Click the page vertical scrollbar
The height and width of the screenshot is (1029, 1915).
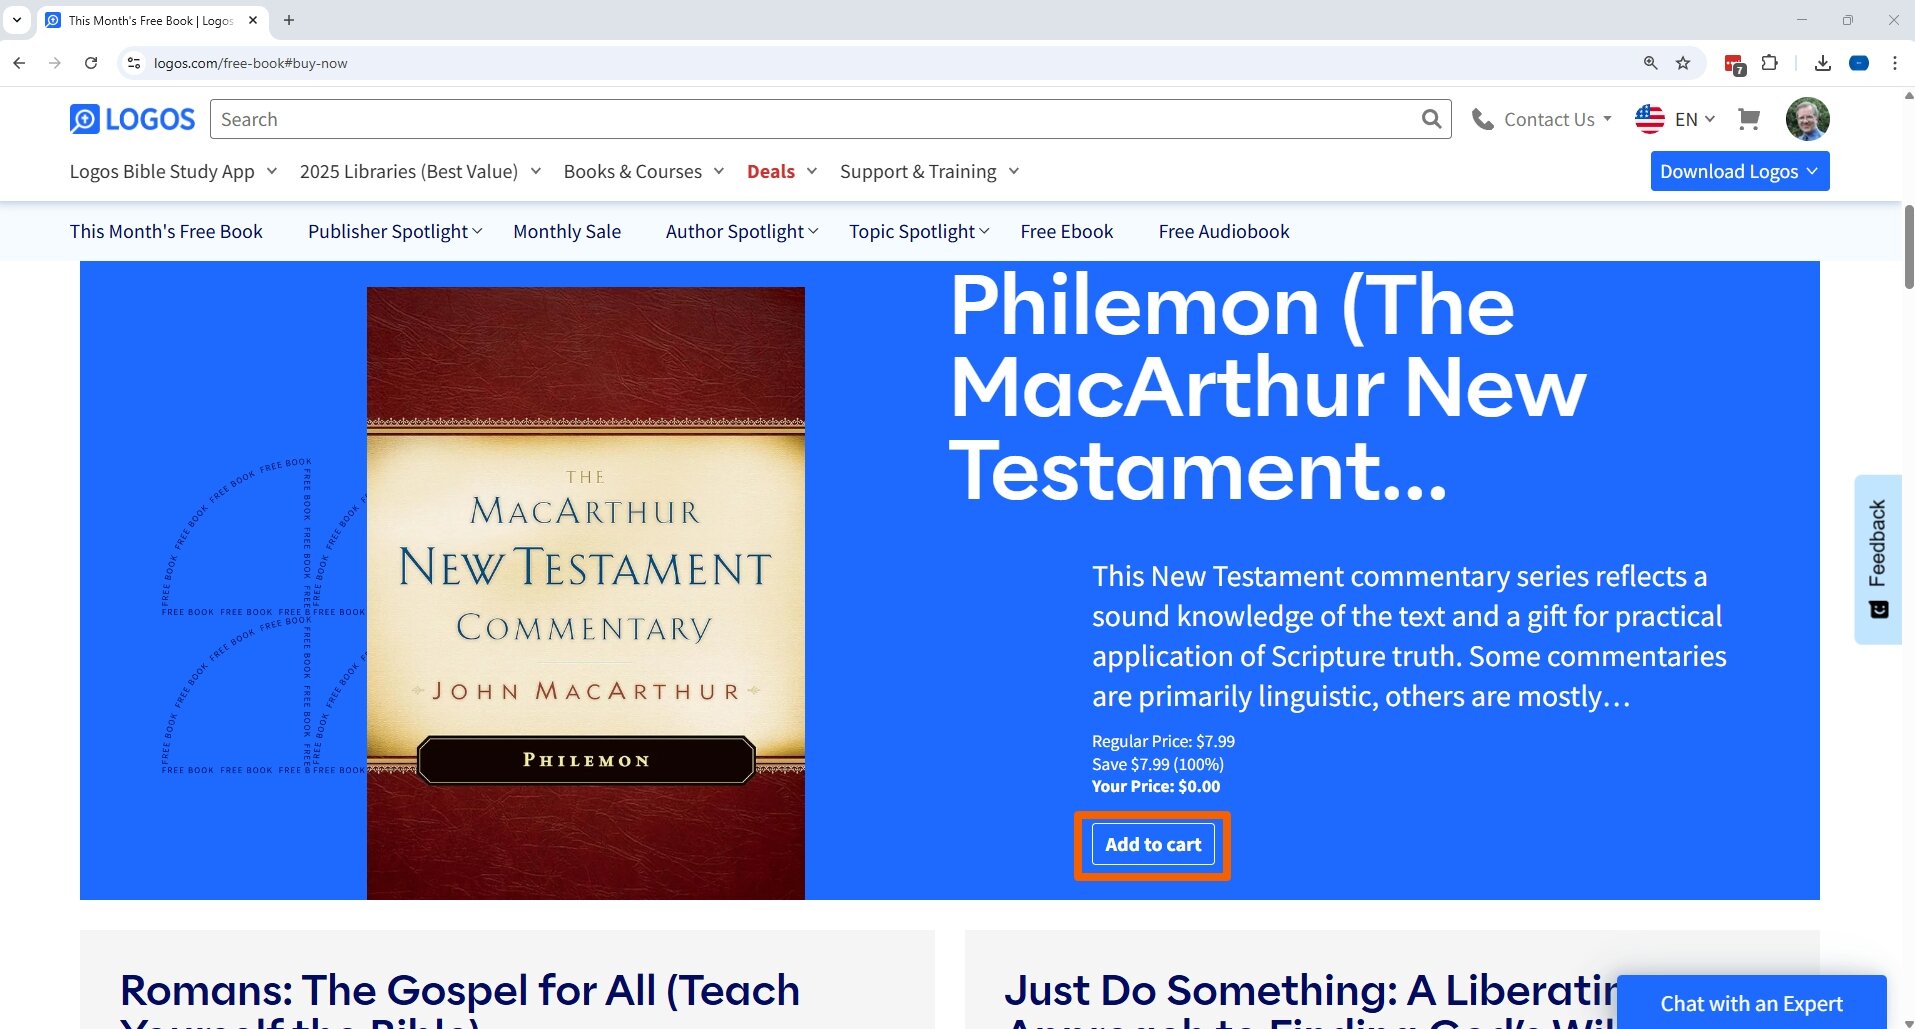1908,246
